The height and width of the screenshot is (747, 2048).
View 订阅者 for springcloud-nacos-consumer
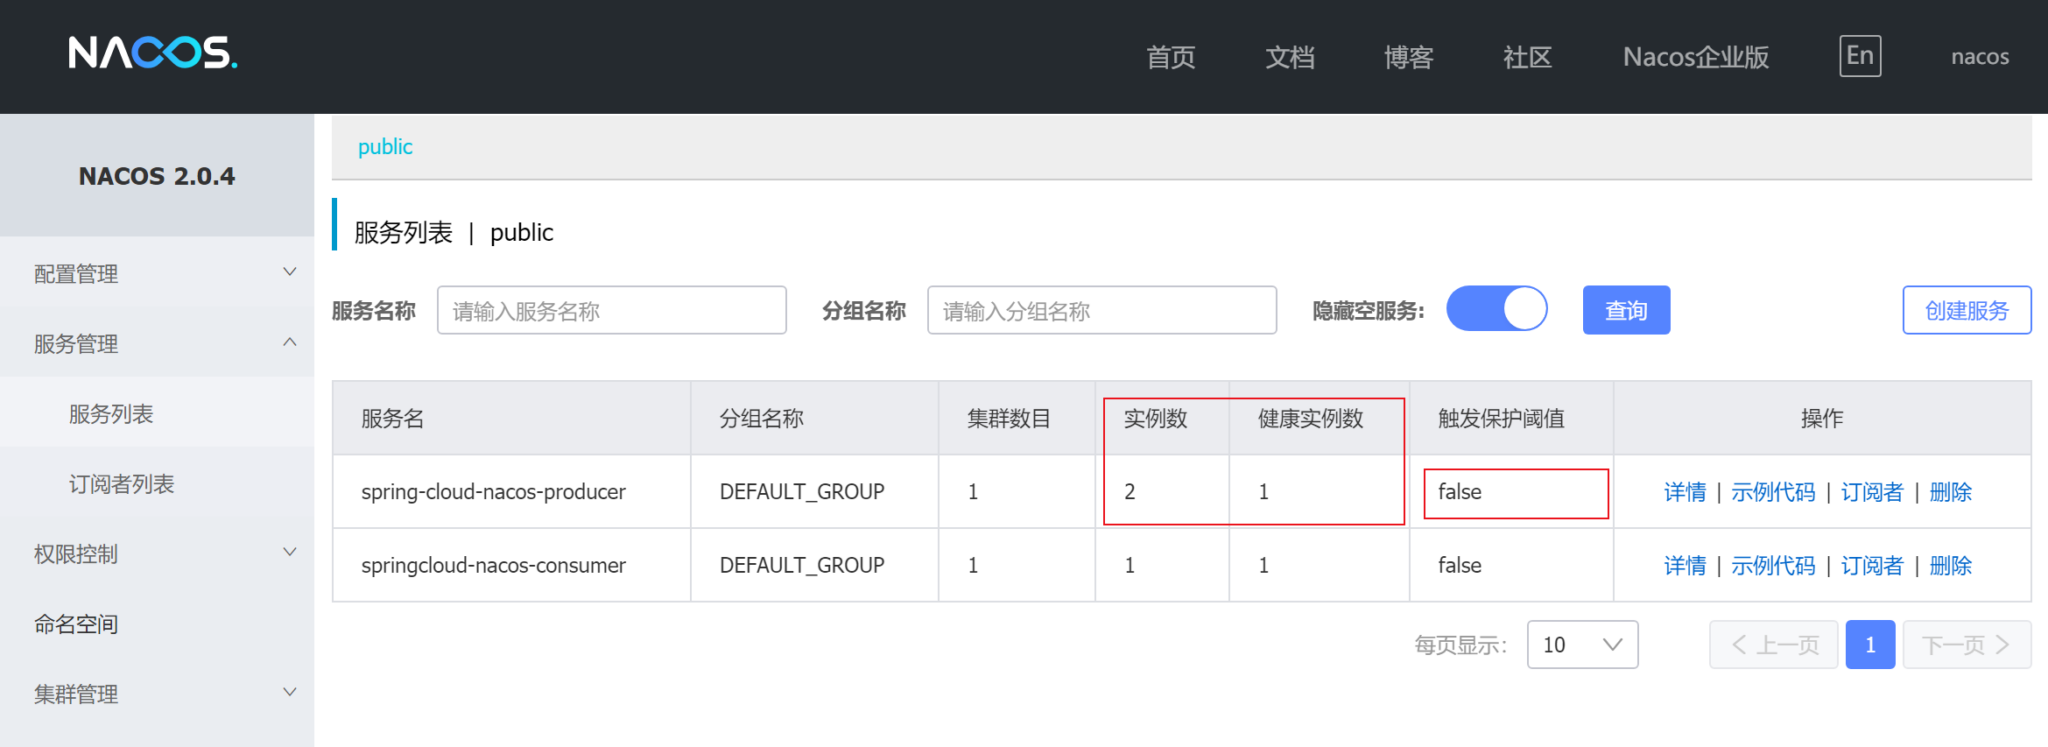click(1872, 566)
